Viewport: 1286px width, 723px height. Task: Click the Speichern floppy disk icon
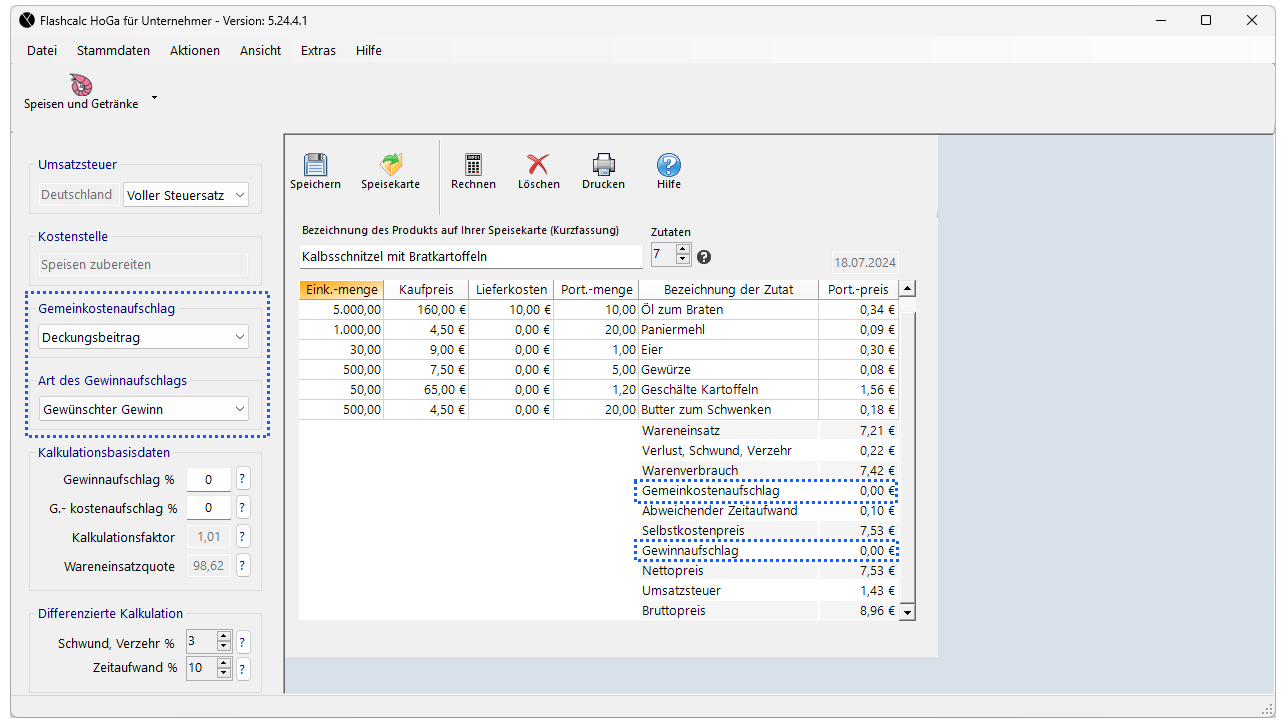pyautogui.click(x=315, y=165)
